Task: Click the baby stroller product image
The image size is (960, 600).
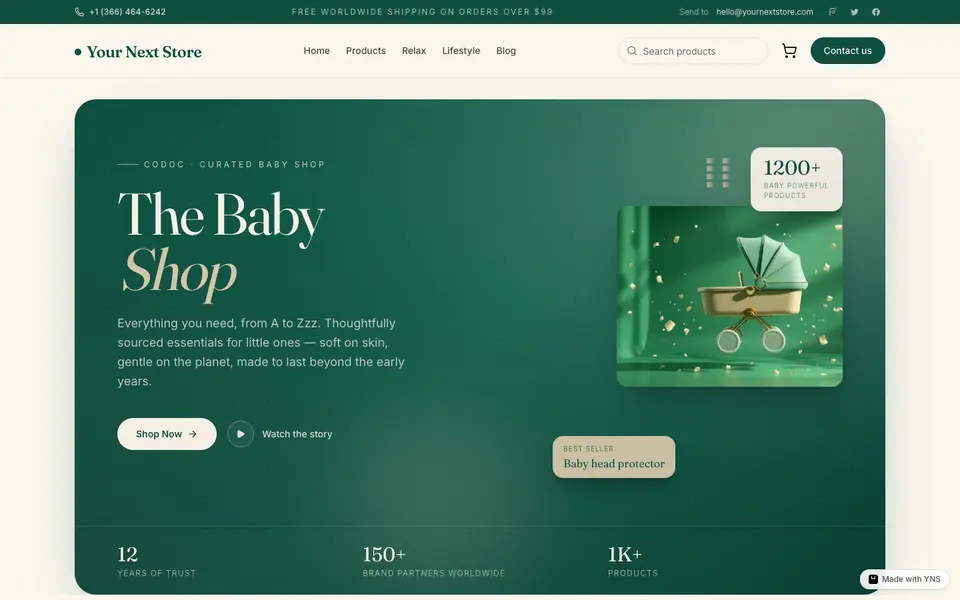Action: point(729,296)
